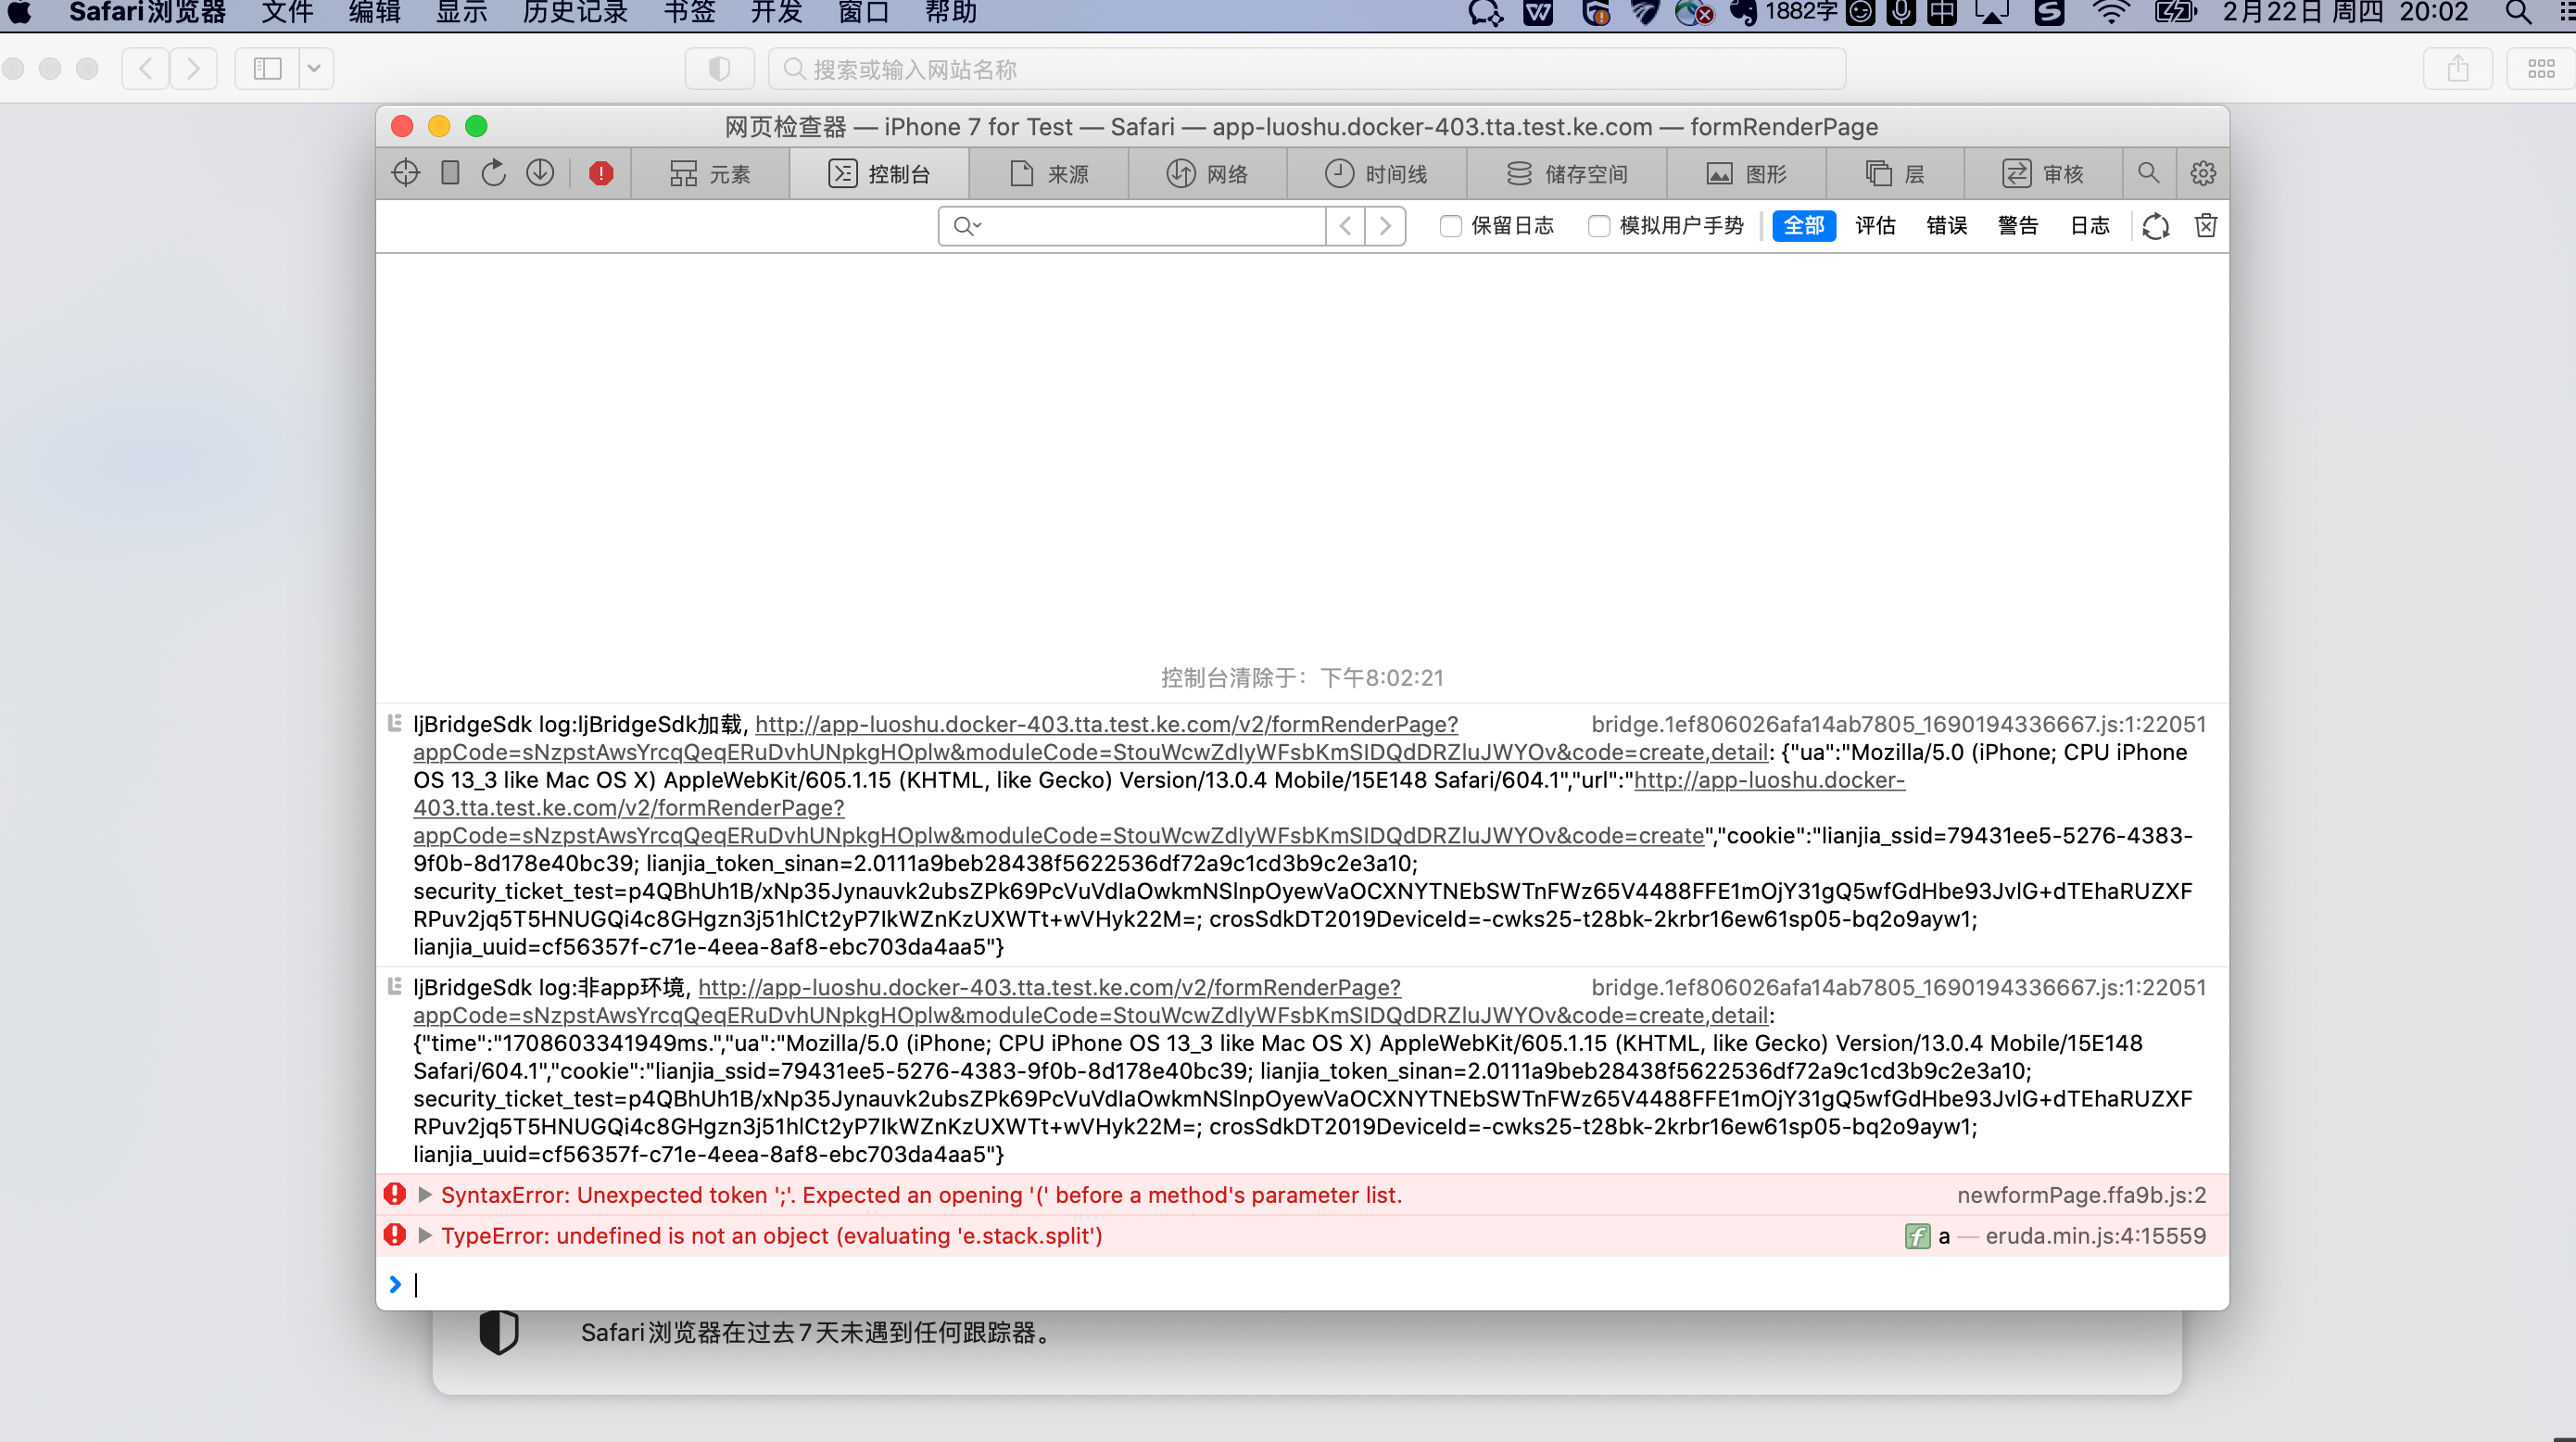The image size is (2576, 1442).
Task: Switch to 图形 tab
Action: click(1746, 174)
